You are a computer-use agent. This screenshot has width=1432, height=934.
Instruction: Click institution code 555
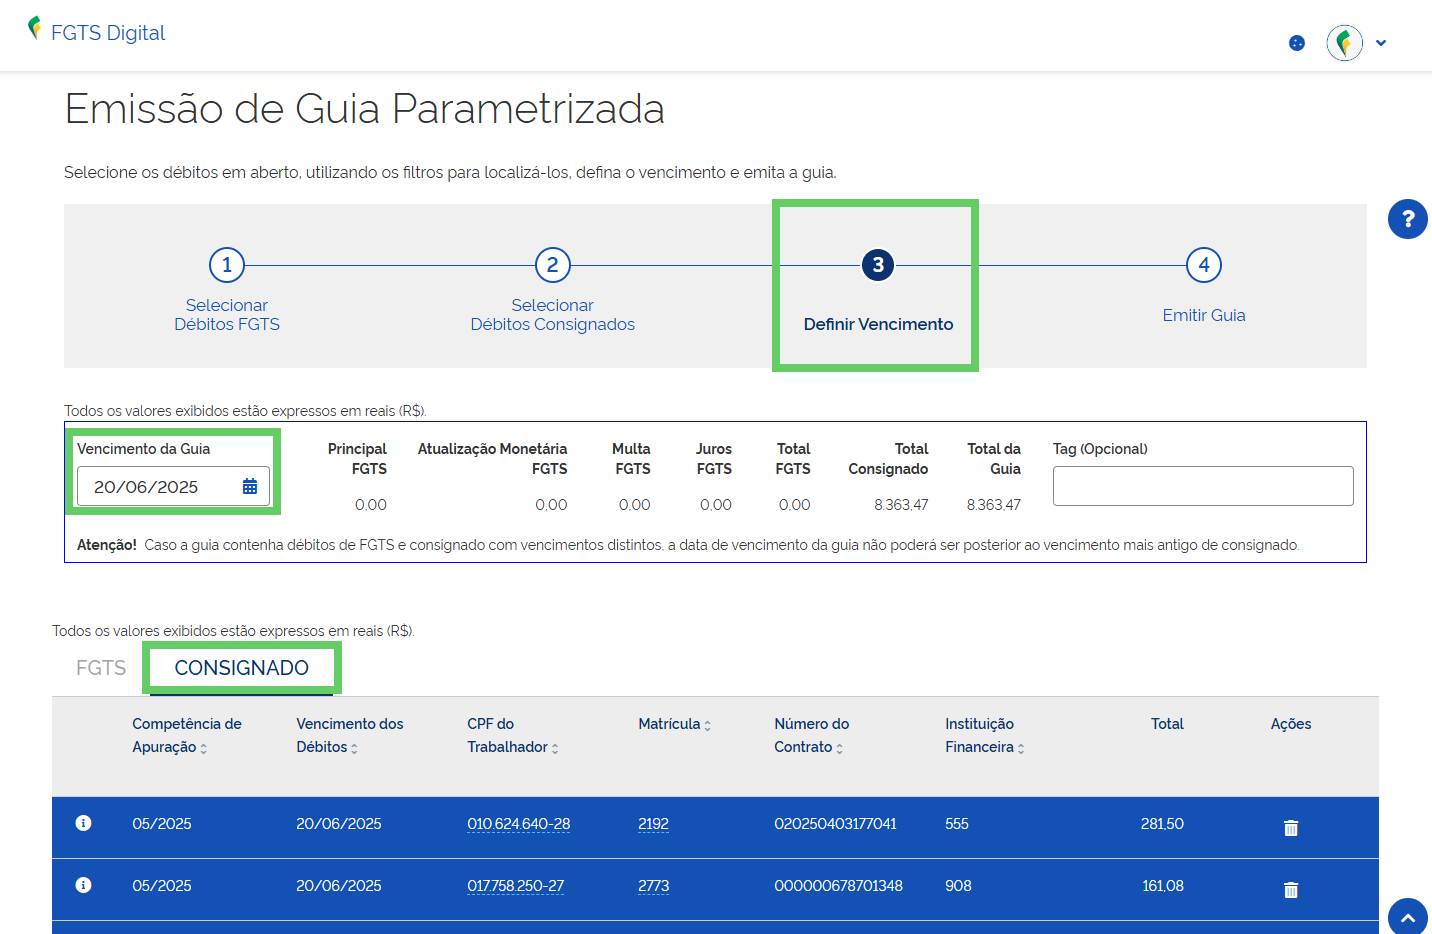957,824
